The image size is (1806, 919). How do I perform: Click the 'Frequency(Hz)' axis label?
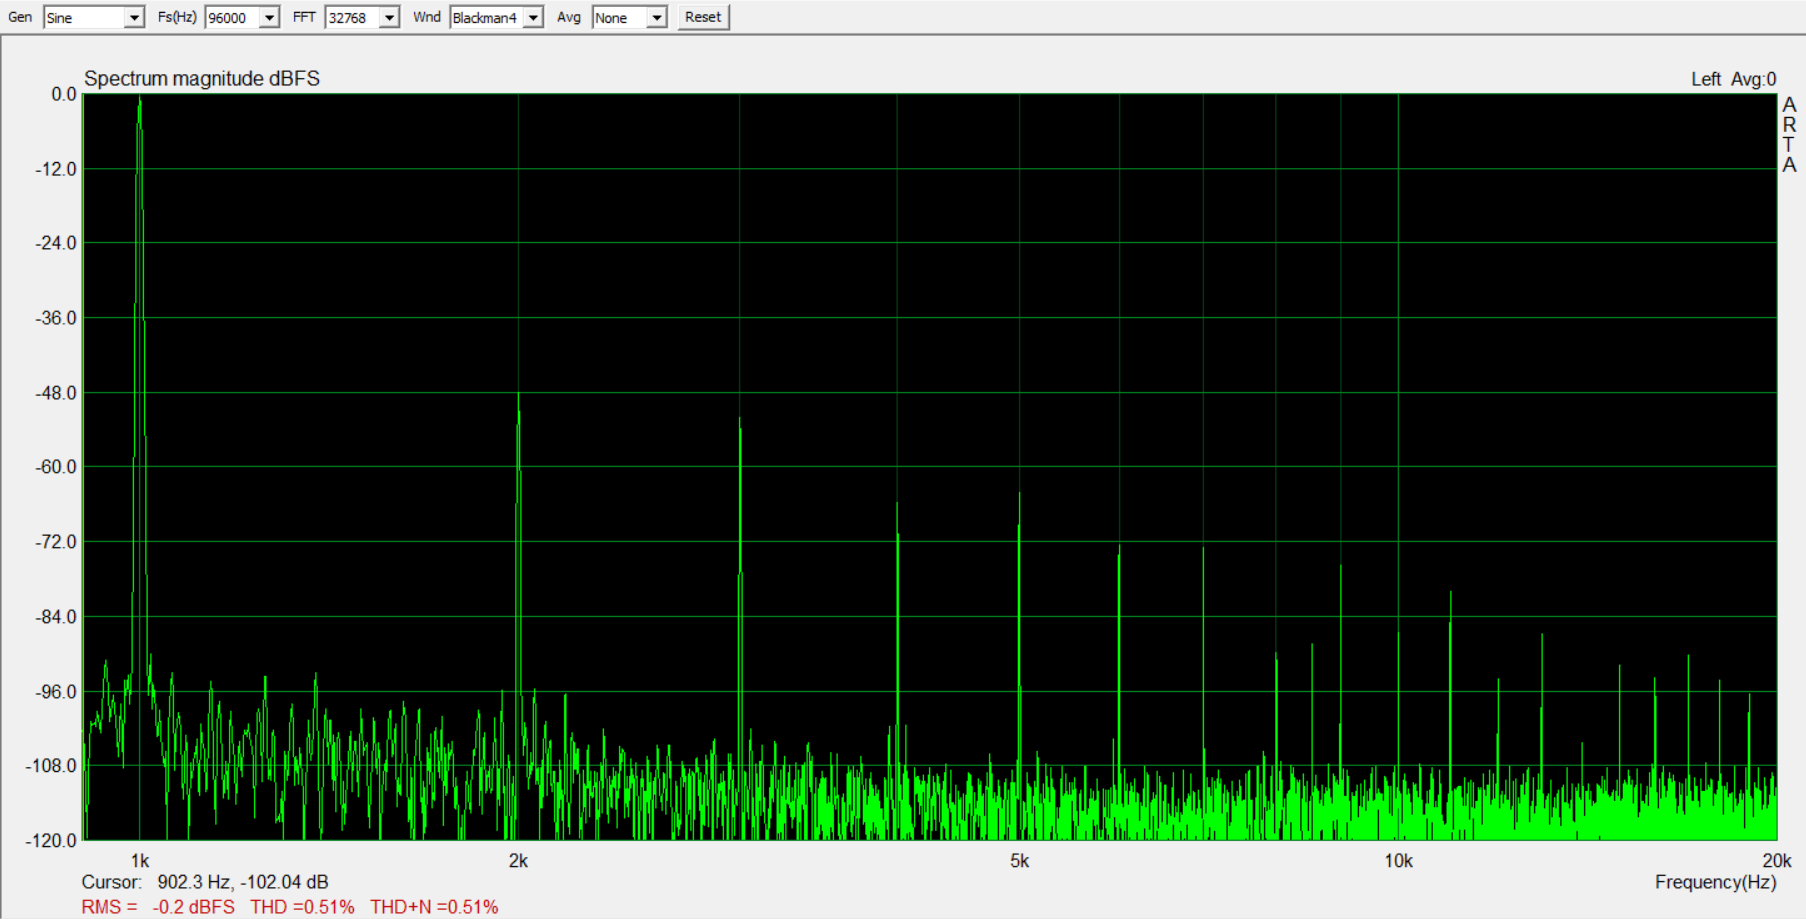click(x=1715, y=882)
